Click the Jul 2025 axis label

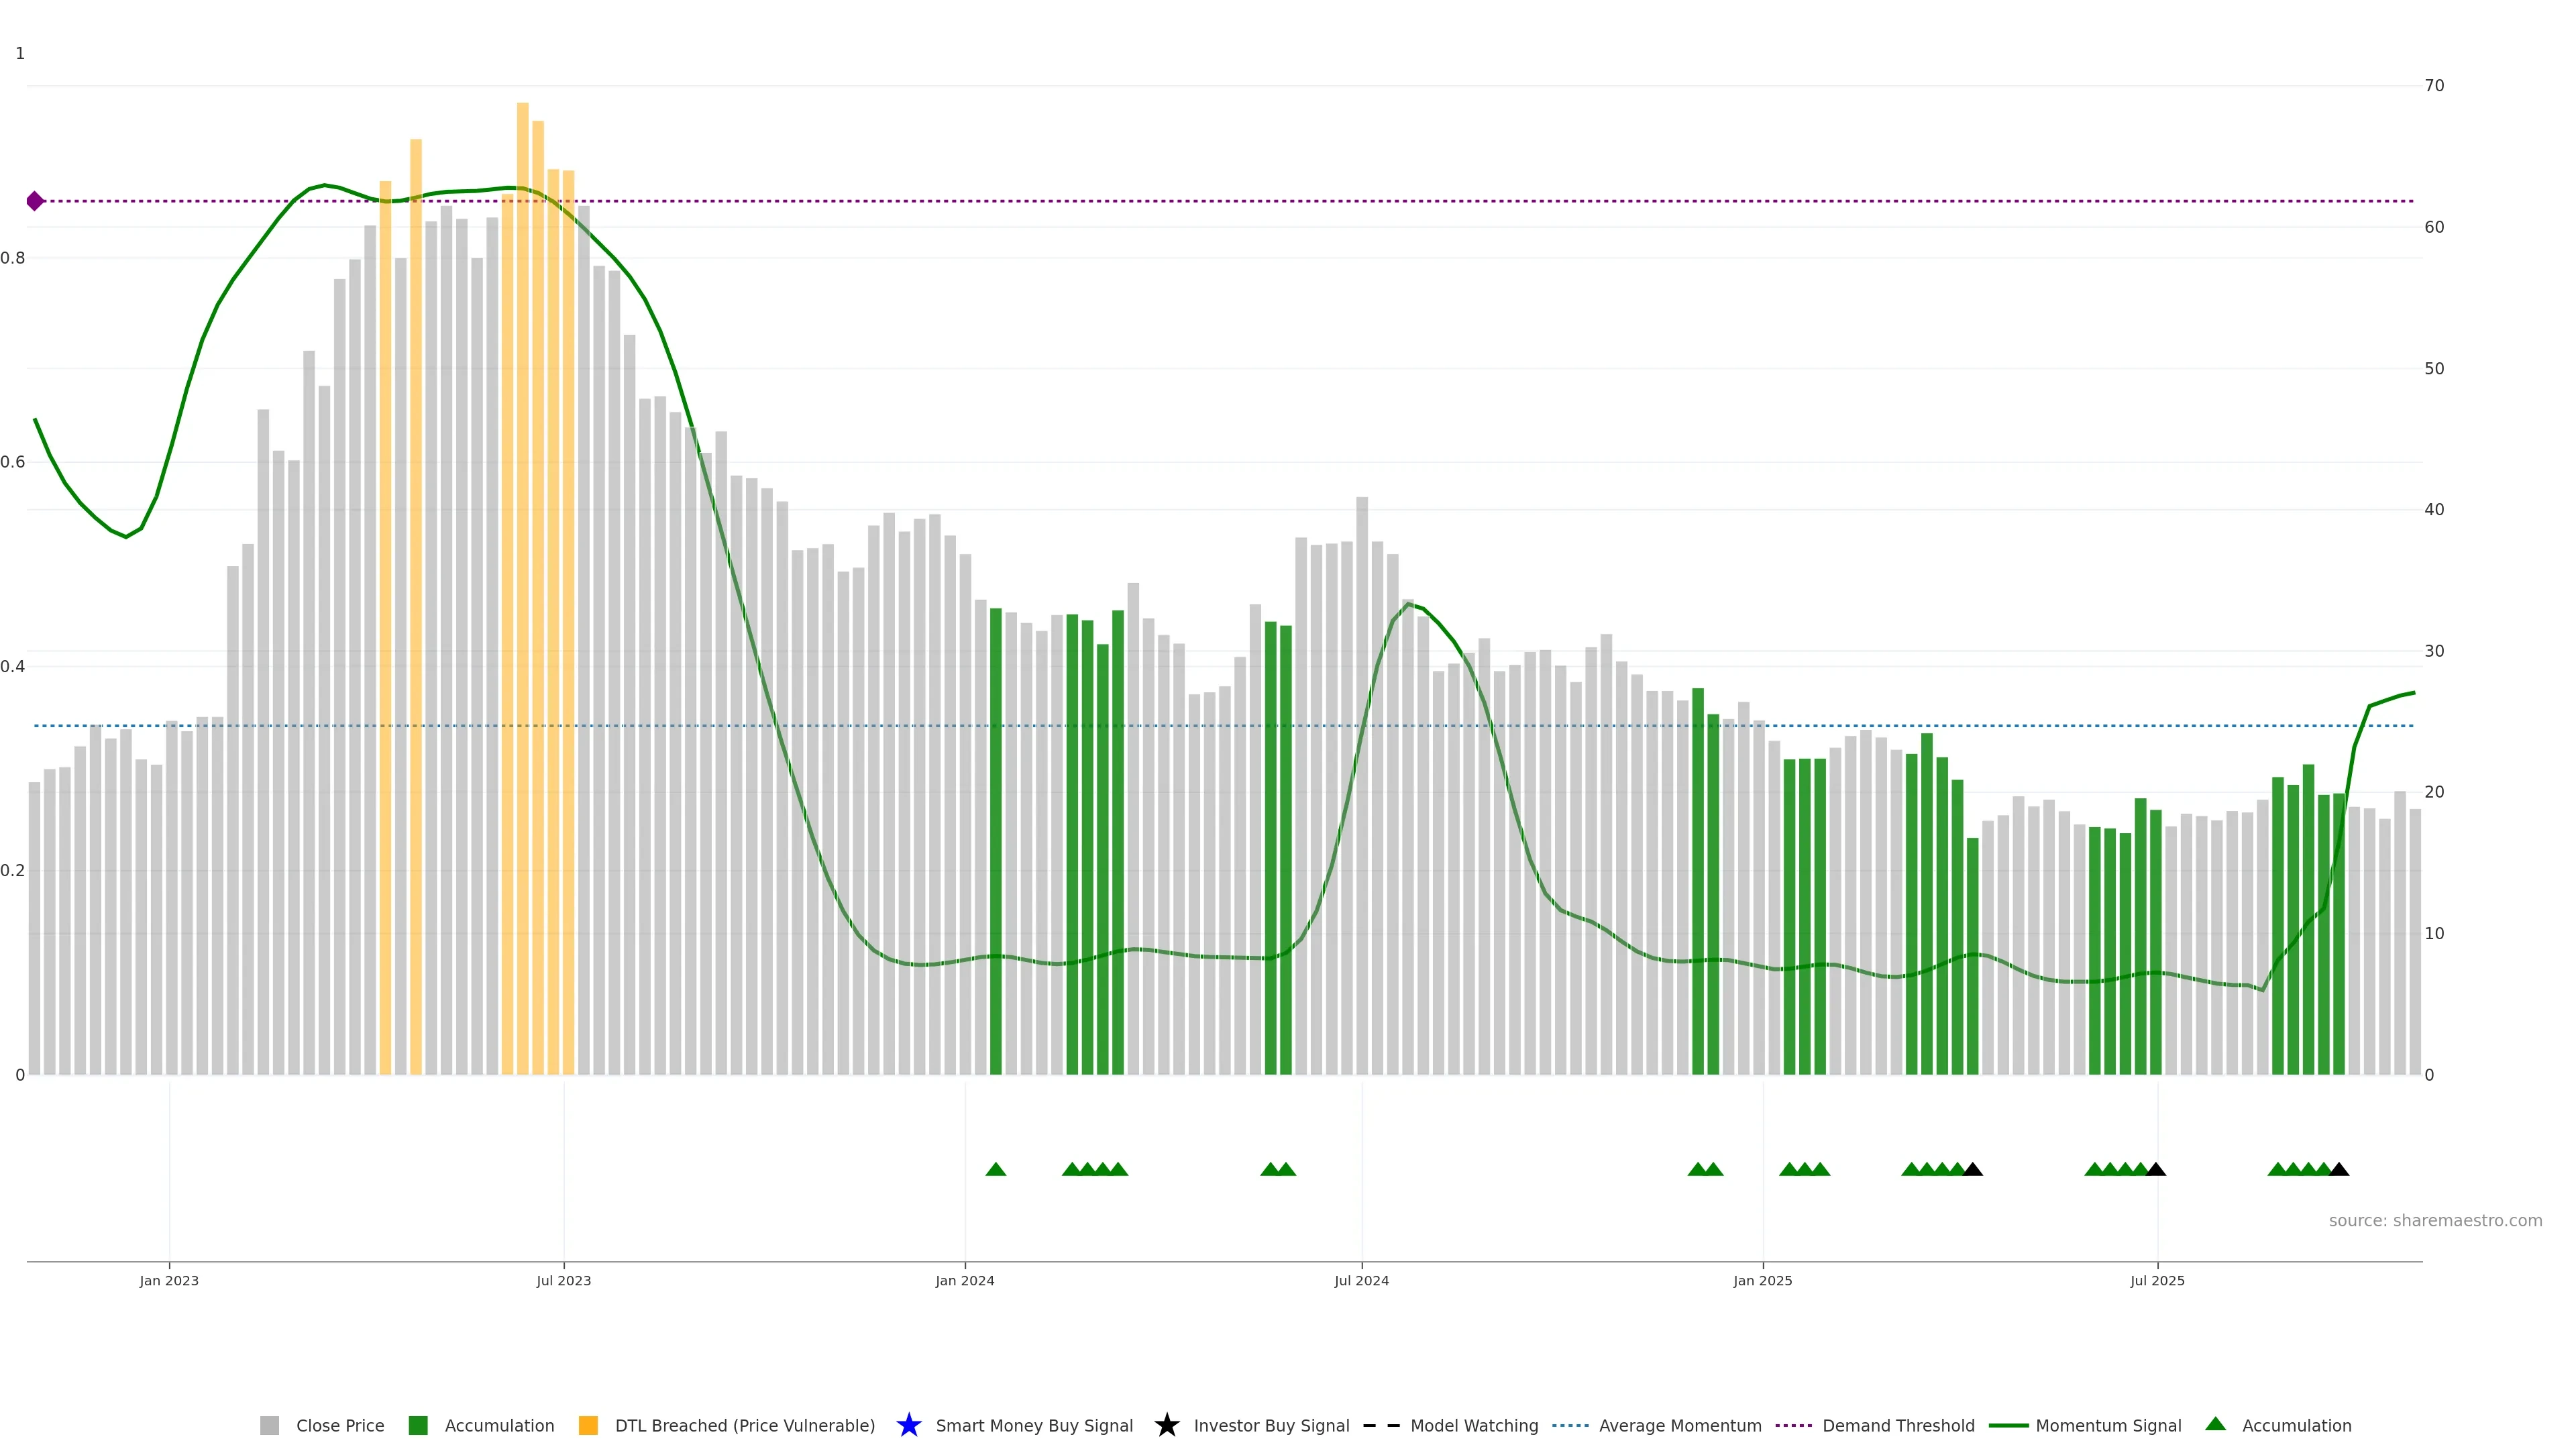(2157, 1281)
